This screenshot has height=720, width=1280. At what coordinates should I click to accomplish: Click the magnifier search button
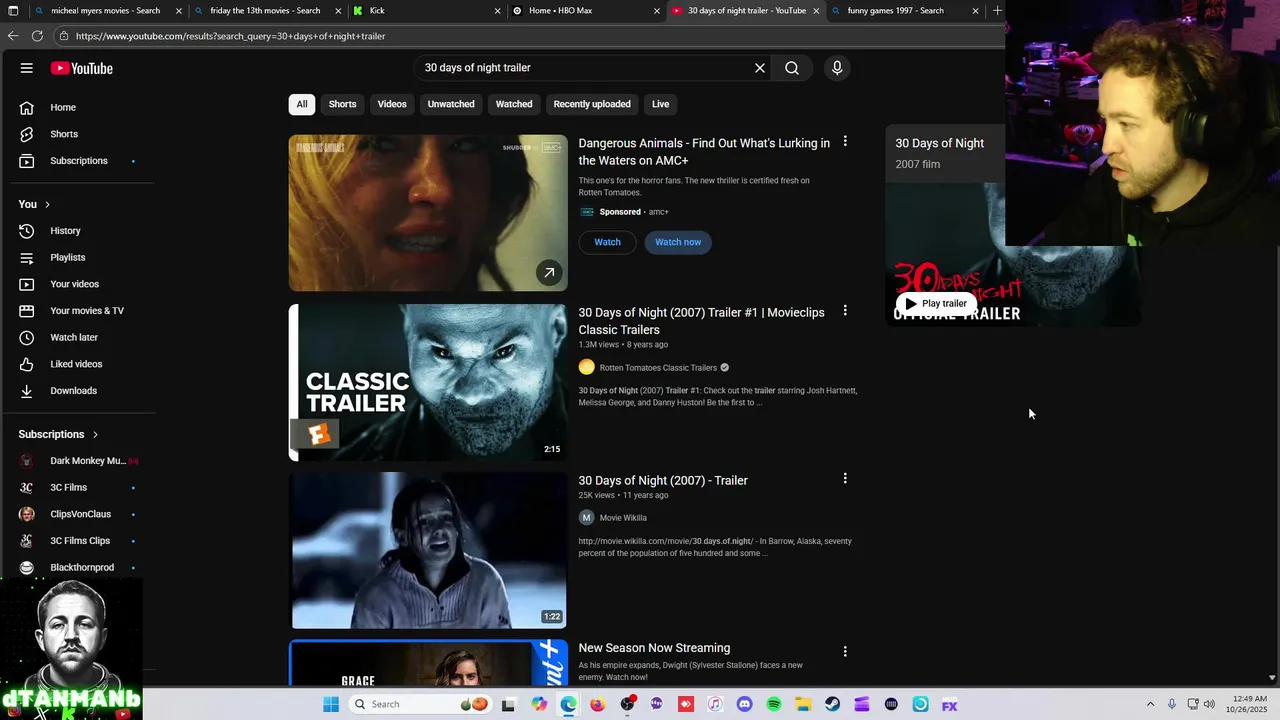click(x=792, y=68)
